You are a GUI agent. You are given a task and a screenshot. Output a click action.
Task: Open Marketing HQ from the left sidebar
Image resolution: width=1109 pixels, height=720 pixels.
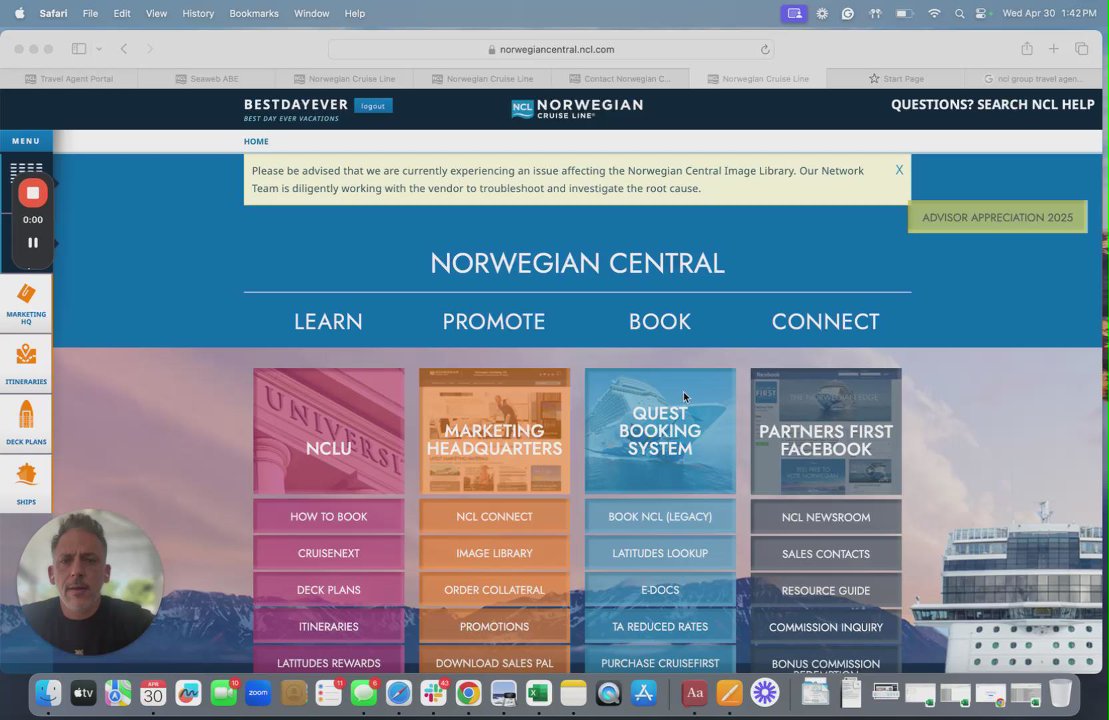coord(26,303)
